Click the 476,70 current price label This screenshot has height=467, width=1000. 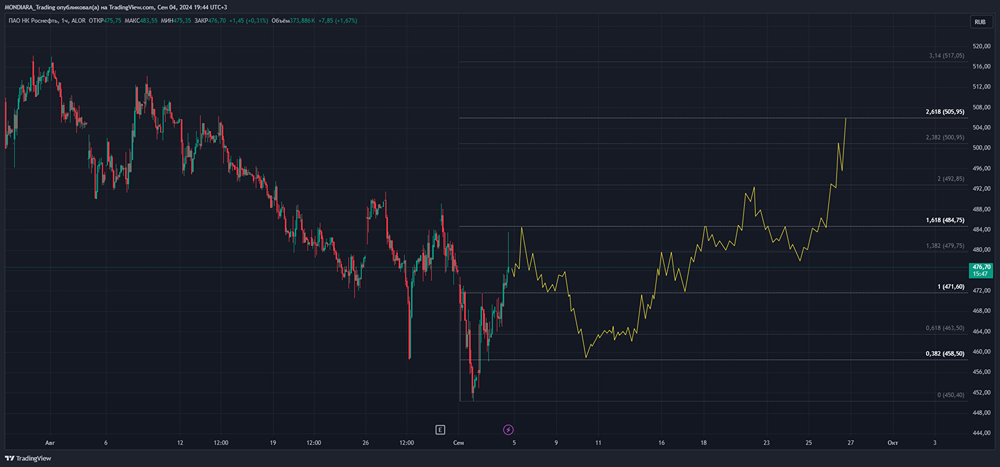(x=980, y=270)
